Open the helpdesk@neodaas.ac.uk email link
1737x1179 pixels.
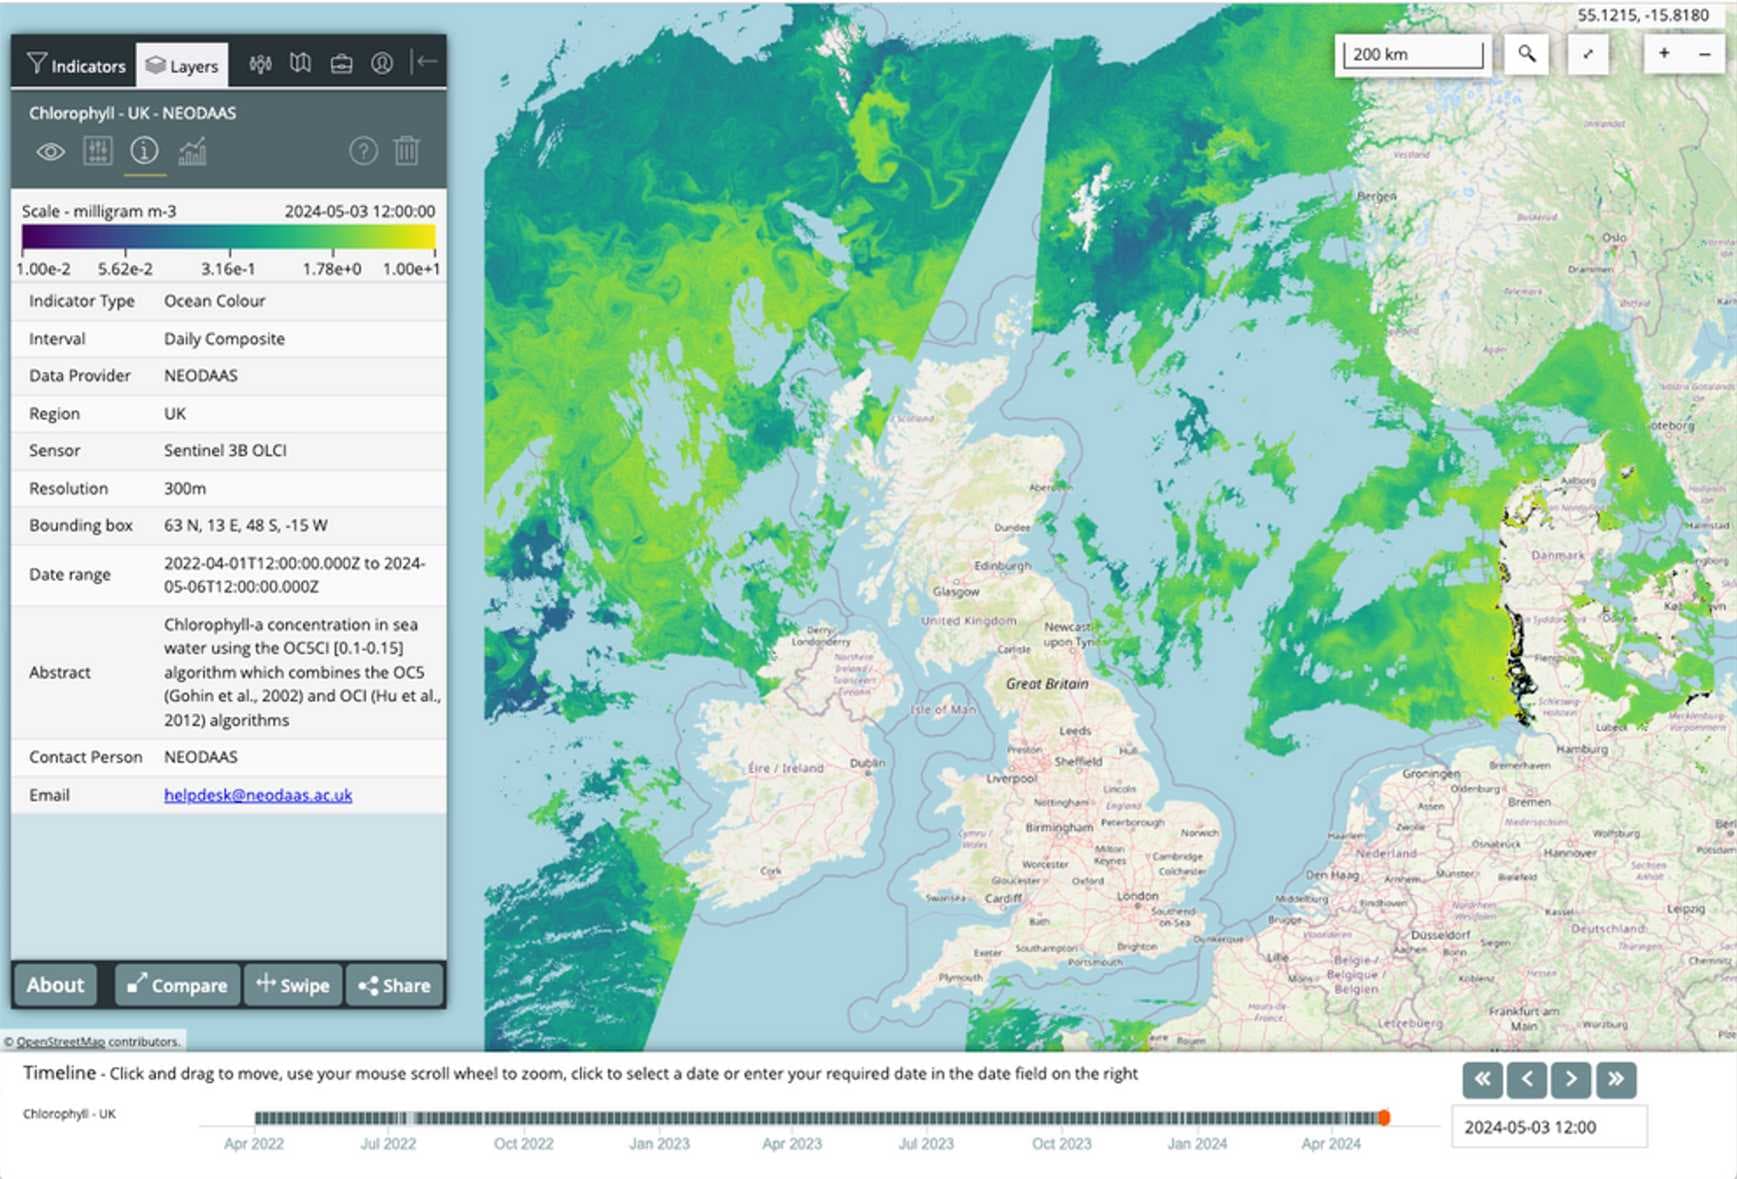[x=258, y=794]
